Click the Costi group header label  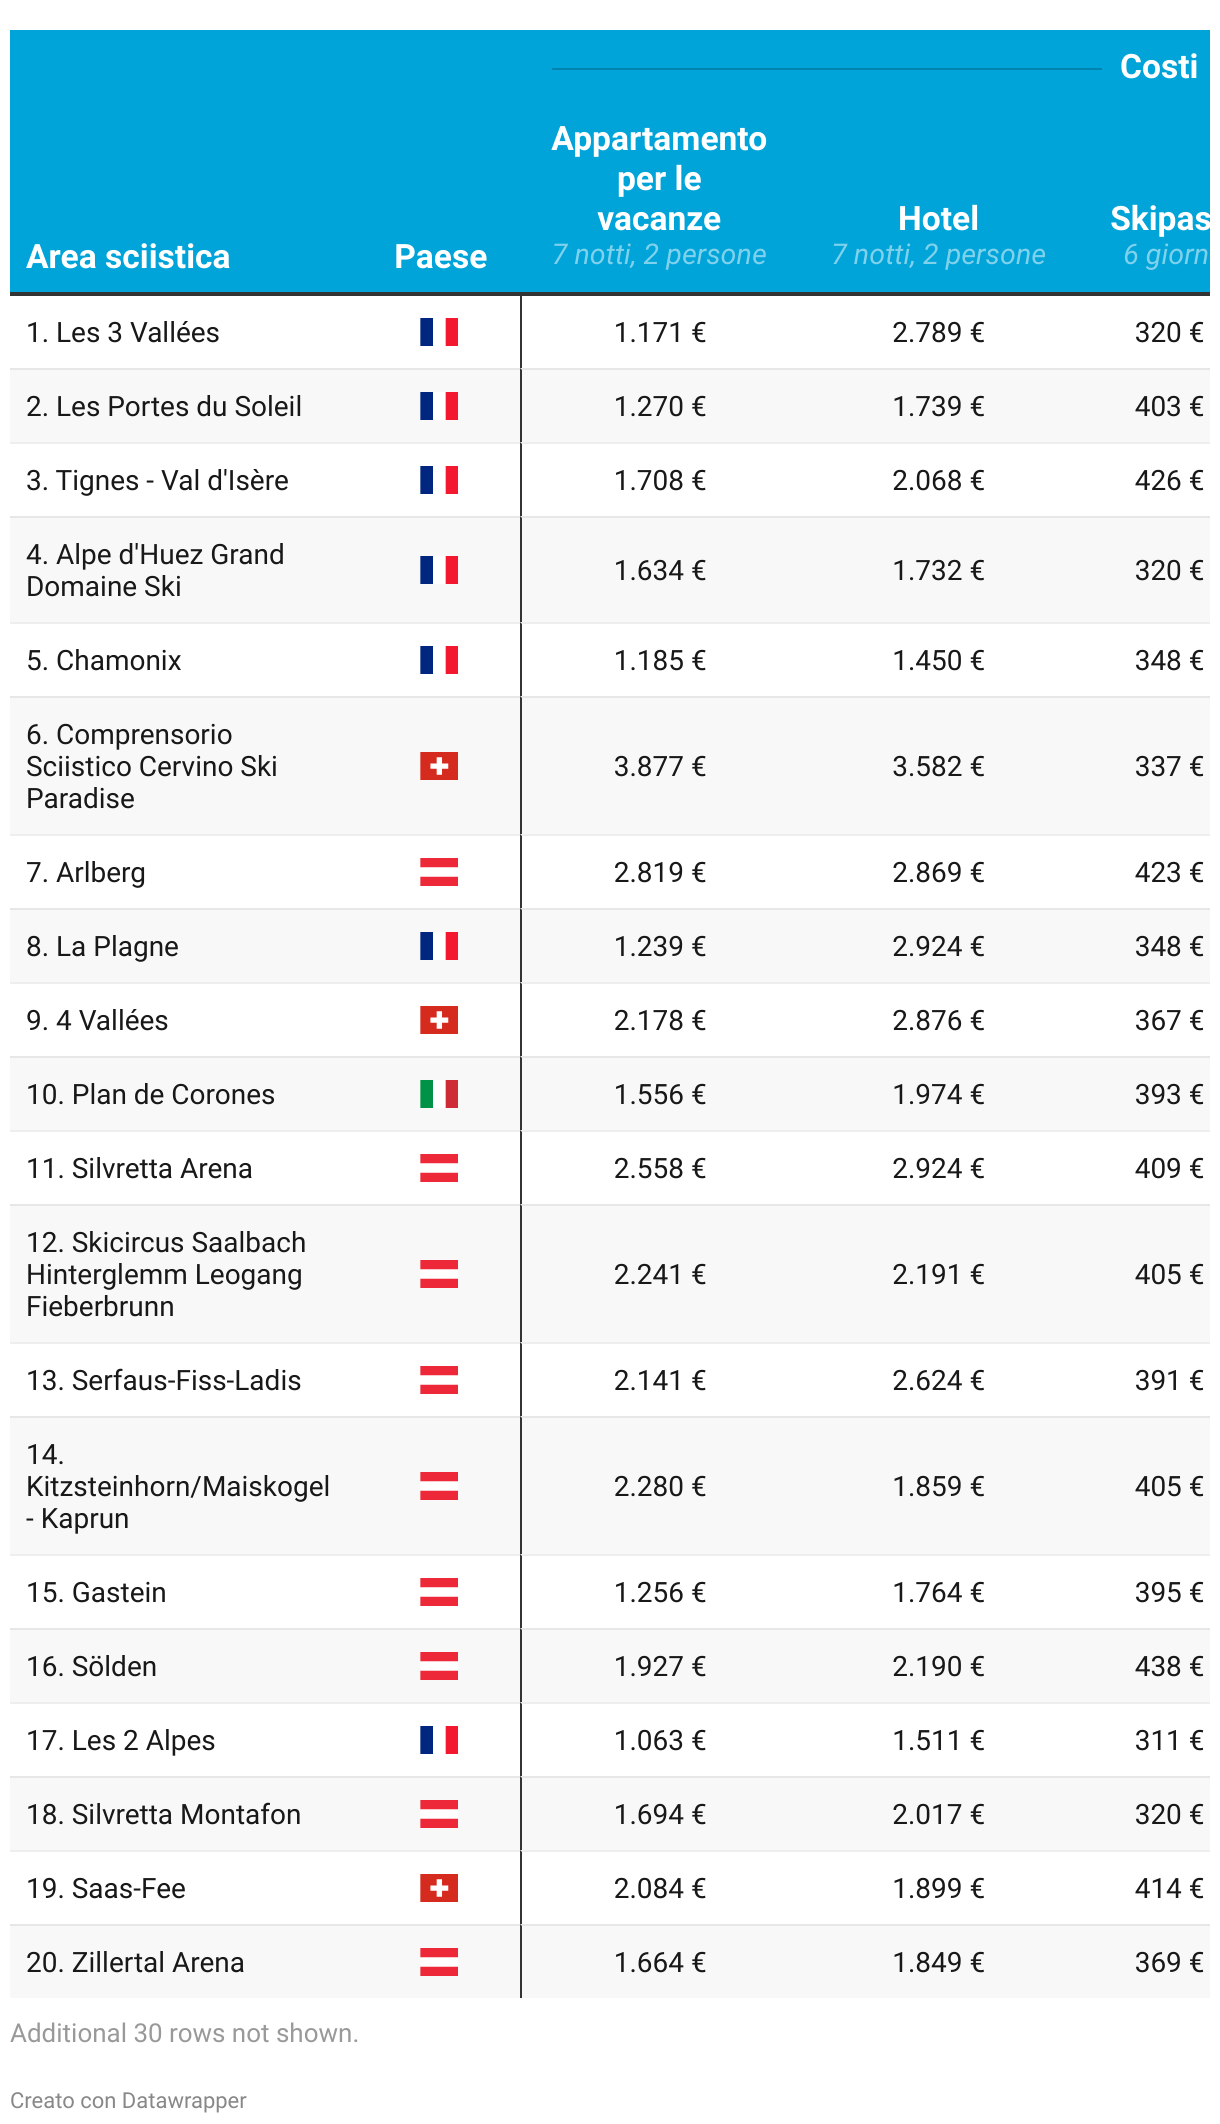1159,66
